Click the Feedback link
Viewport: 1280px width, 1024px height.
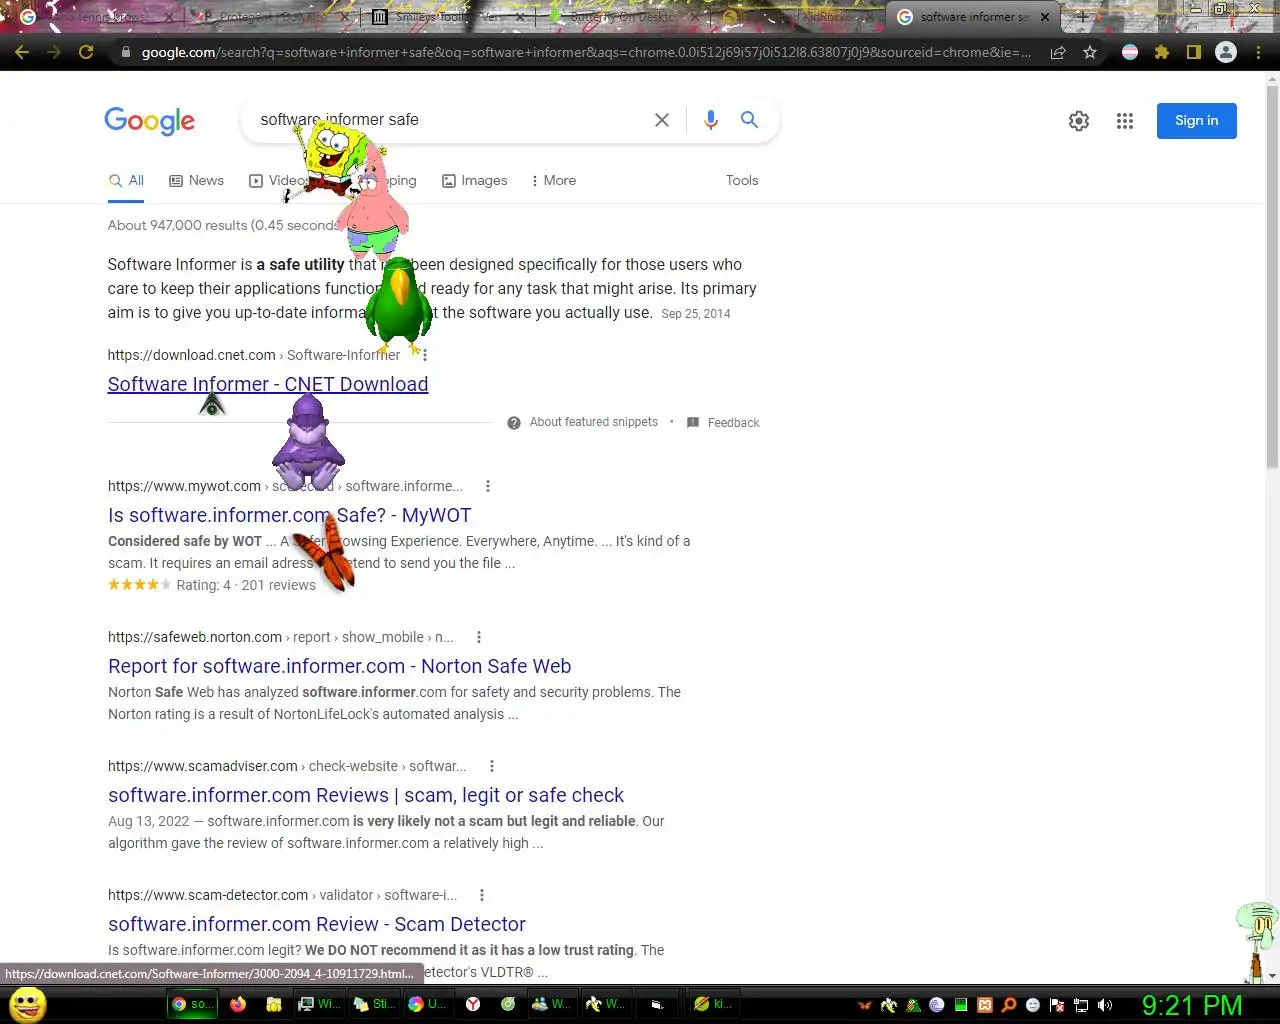tap(723, 423)
